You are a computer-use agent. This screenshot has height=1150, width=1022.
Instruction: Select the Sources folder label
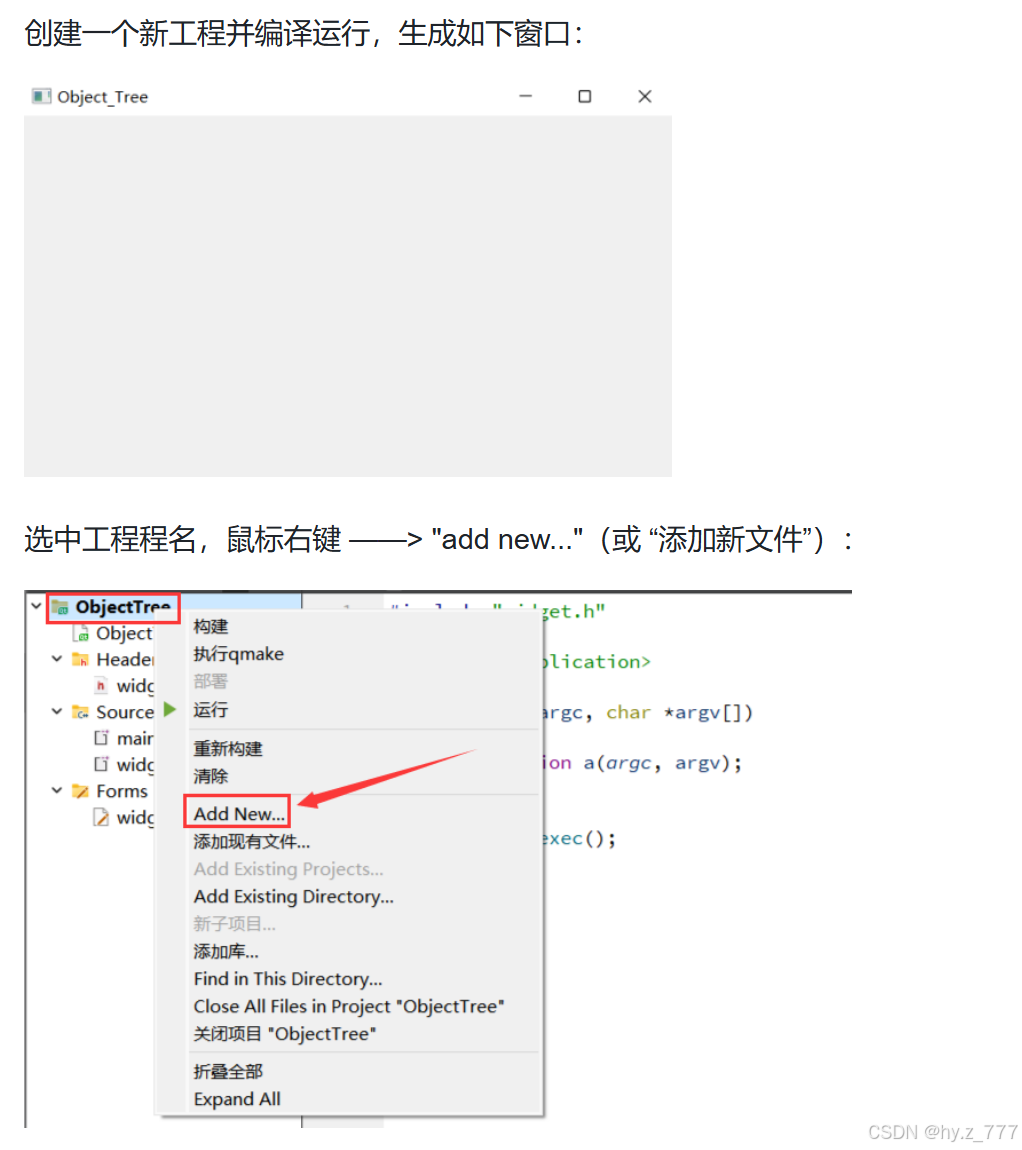coord(125,712)
